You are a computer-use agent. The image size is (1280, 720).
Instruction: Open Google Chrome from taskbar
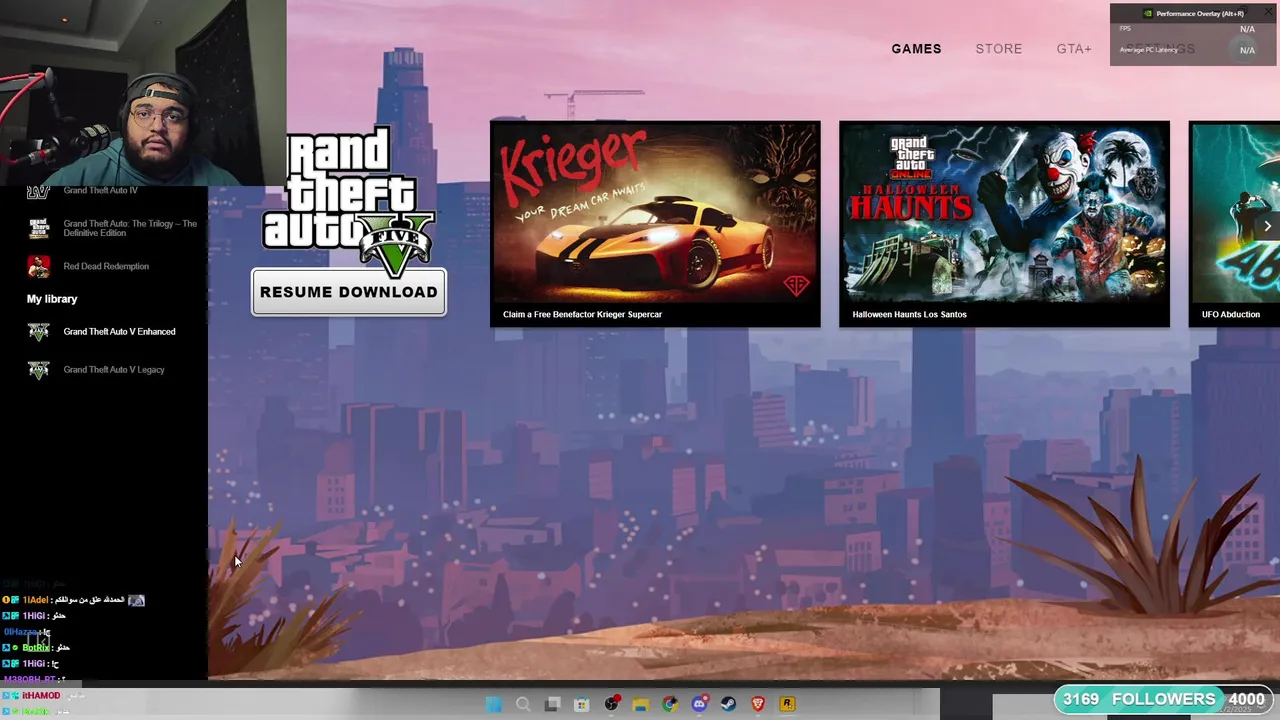coord(669,704)
